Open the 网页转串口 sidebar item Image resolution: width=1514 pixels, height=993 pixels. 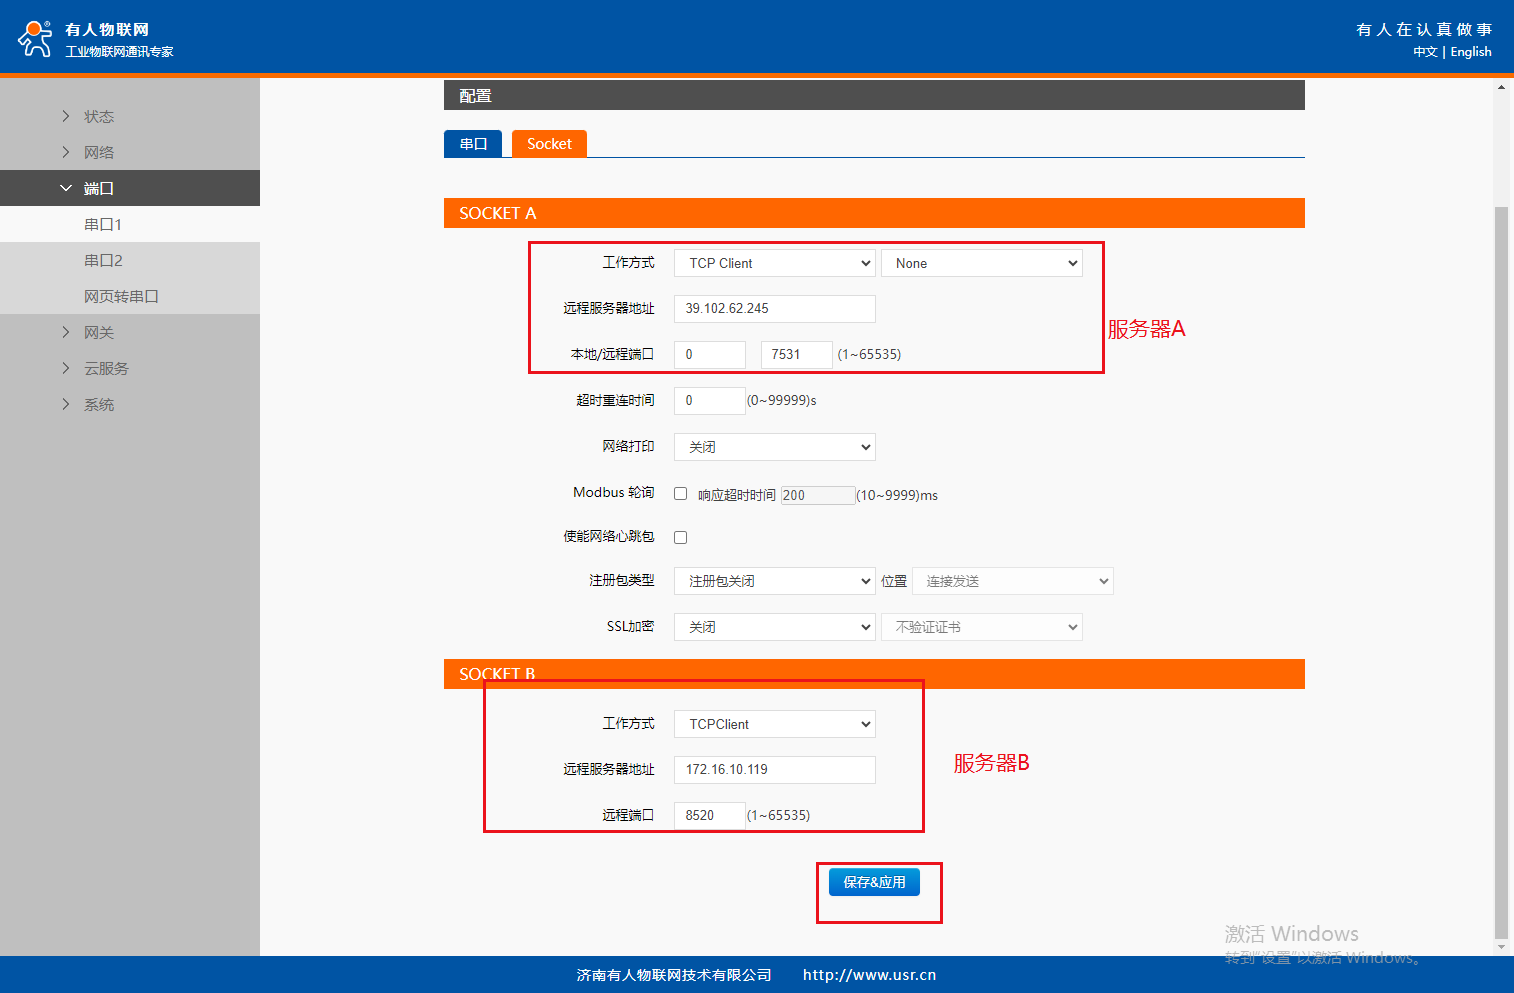(121, 296)
